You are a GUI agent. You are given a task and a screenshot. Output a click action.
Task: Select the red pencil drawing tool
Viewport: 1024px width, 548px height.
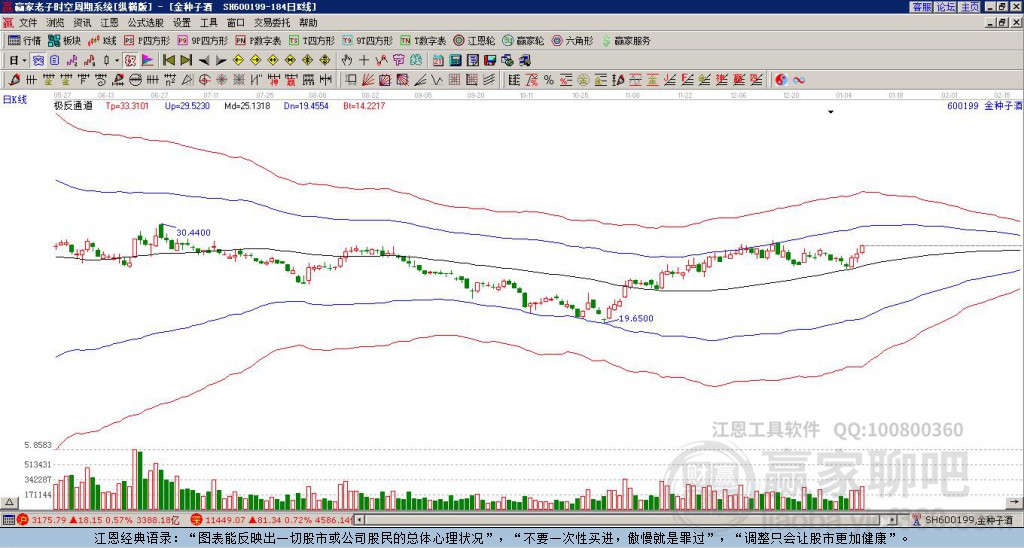[x=14, y=80]
